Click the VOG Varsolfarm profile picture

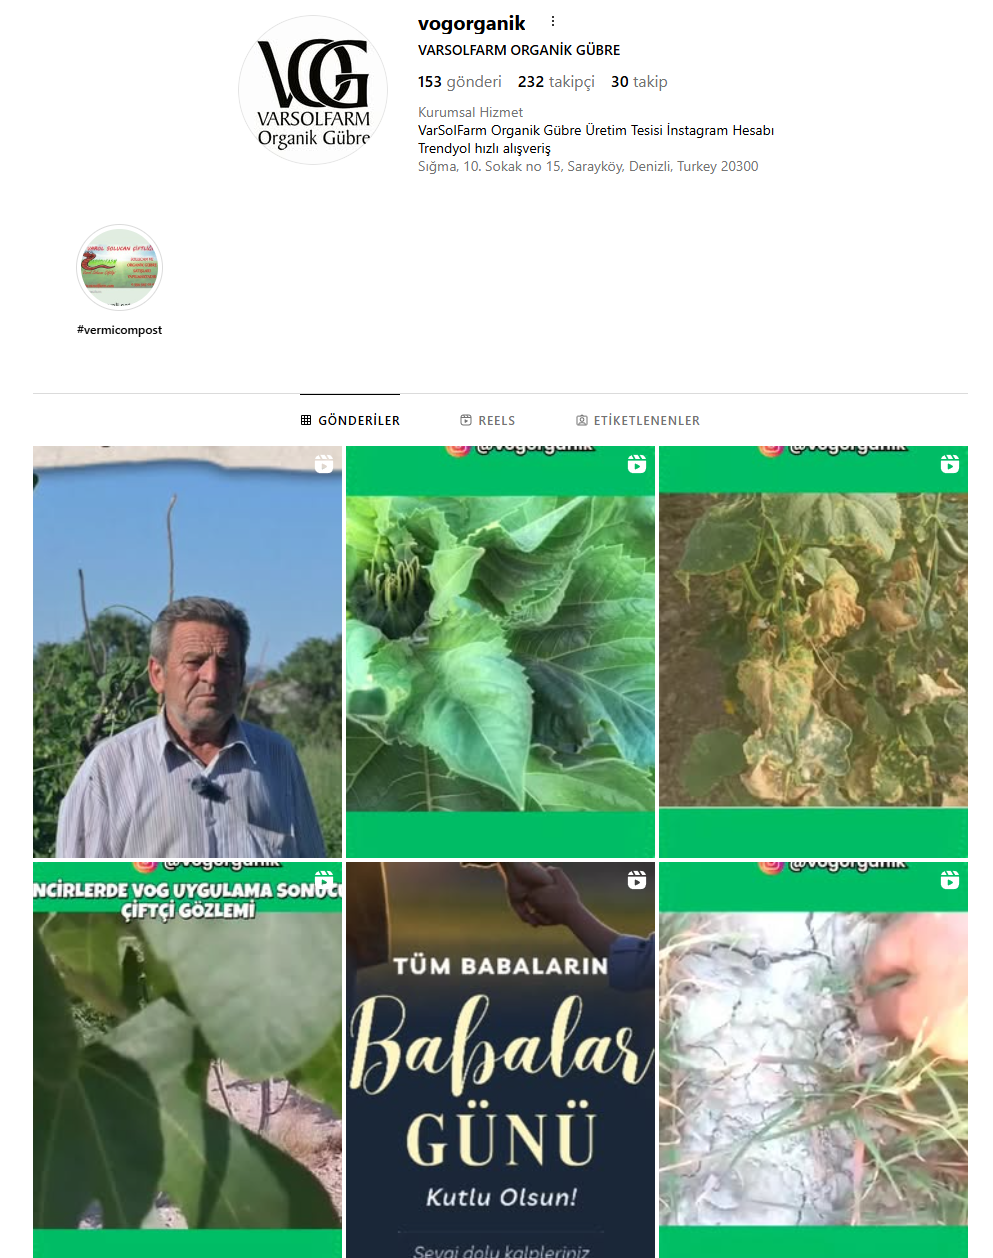pyautogui.click(x=313, y=90)
